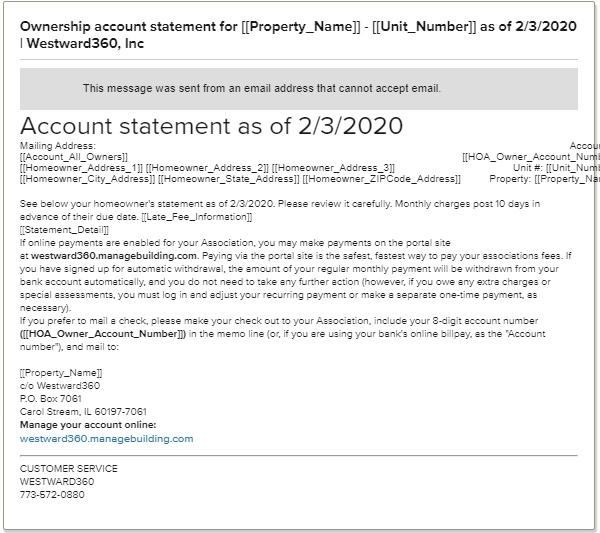
Task: Click the Account statement as of 2/3/2020 title
Action: (211, 126)
